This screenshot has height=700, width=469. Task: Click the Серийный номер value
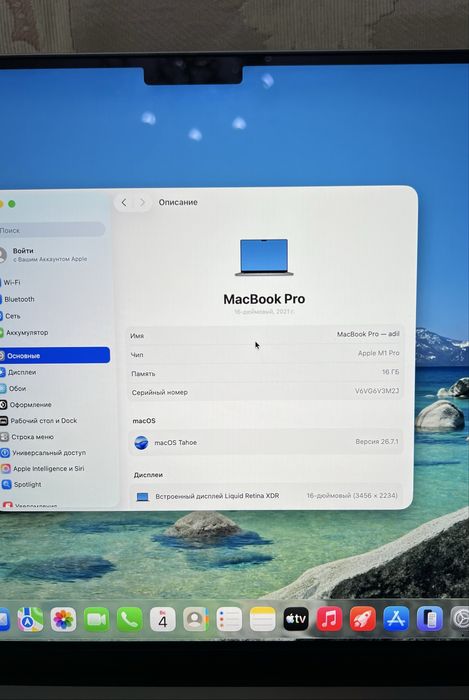(x=377, y=391)
